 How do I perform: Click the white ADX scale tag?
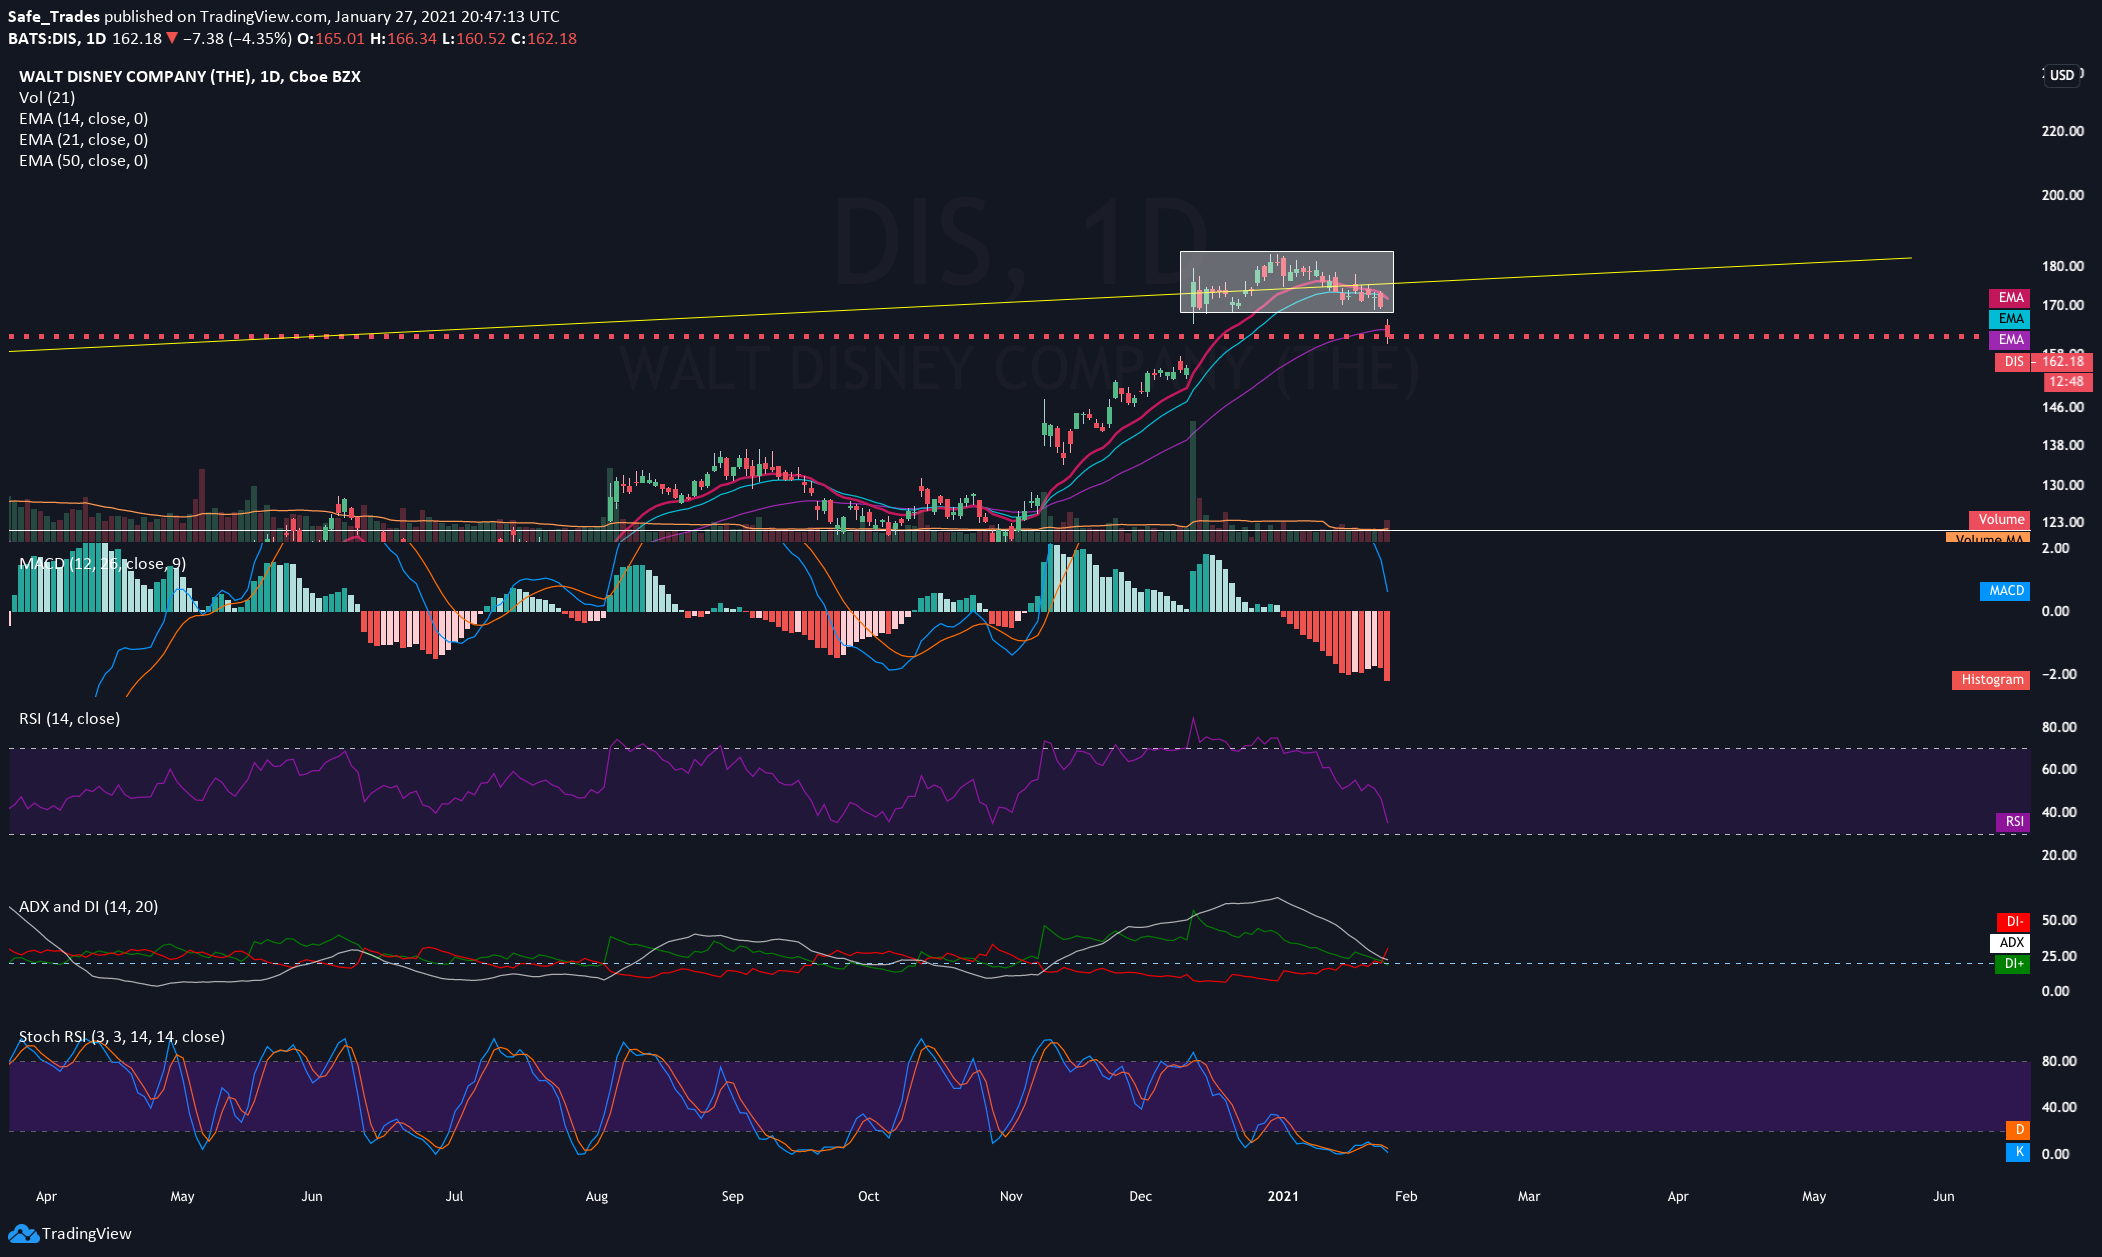(x=2010, y=942)
